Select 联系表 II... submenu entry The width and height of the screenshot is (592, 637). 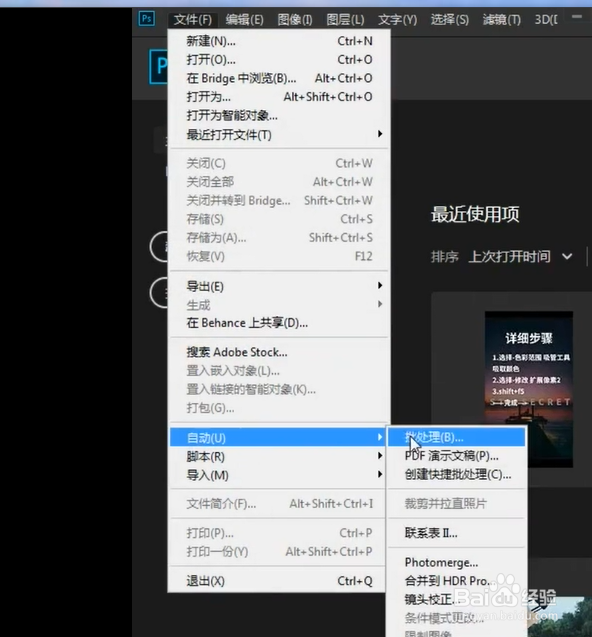457,533
